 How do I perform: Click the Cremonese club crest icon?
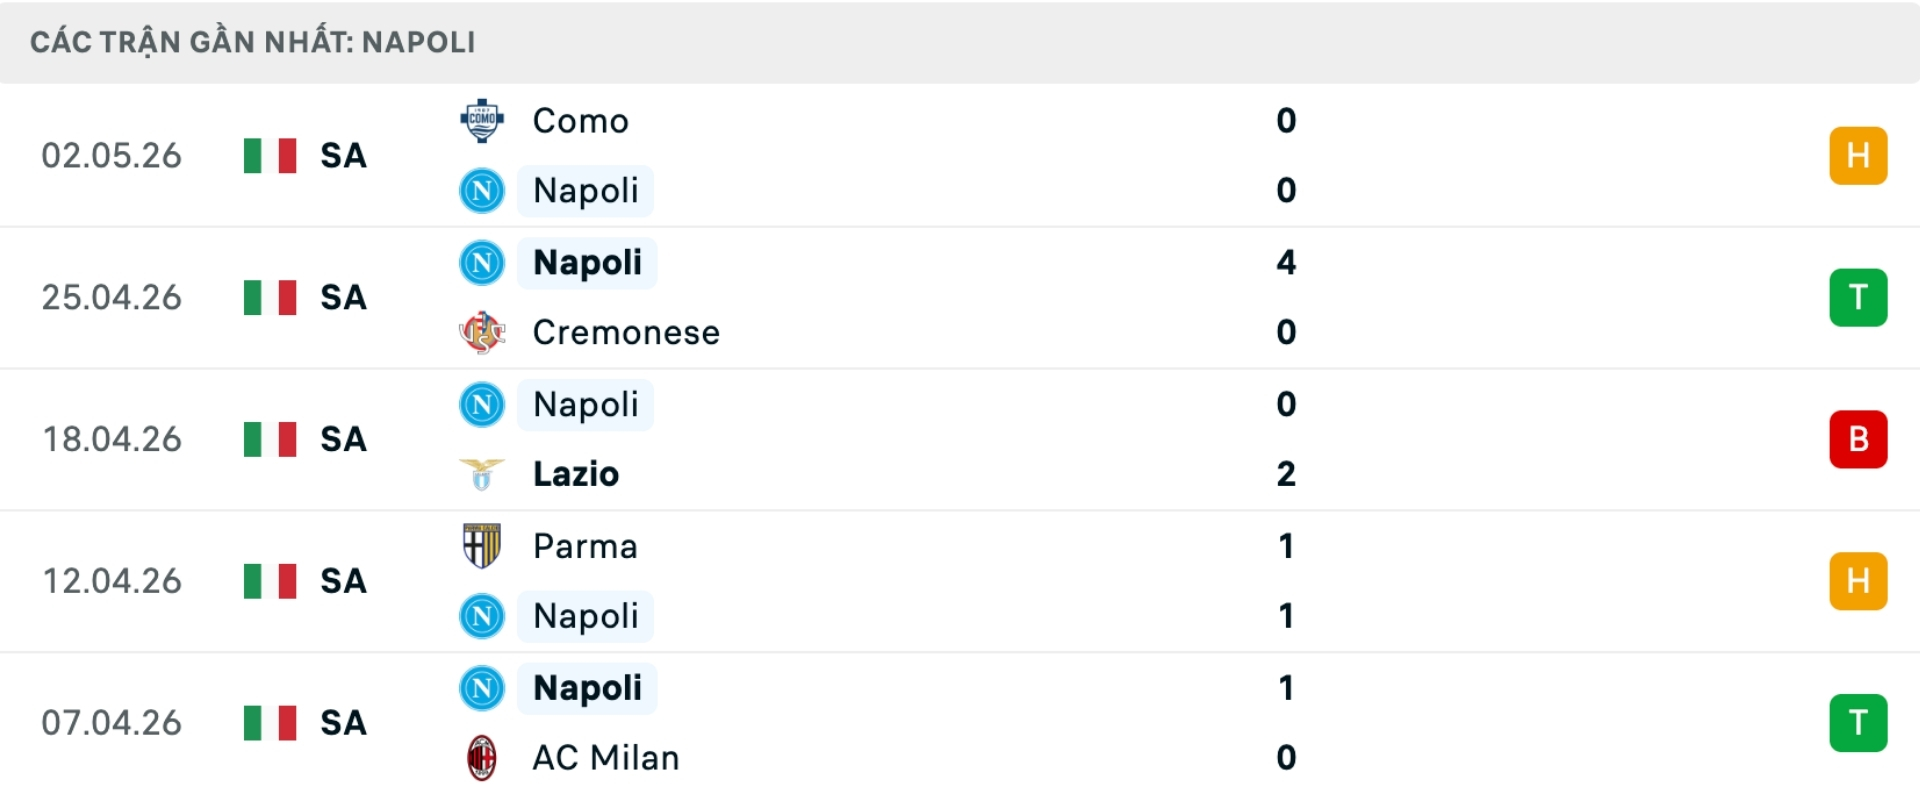(482, 332)
